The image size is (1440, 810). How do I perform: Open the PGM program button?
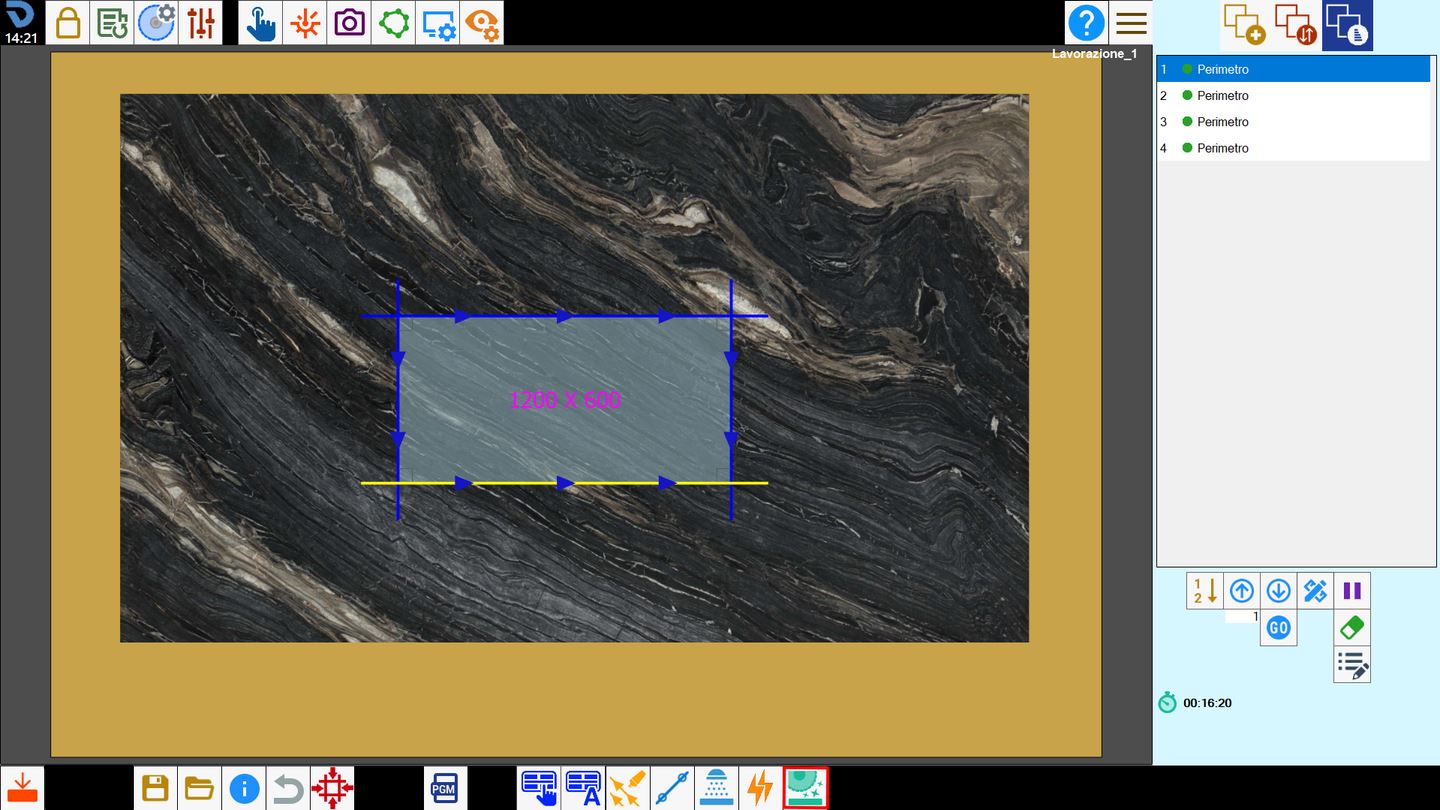coord(444,788)
